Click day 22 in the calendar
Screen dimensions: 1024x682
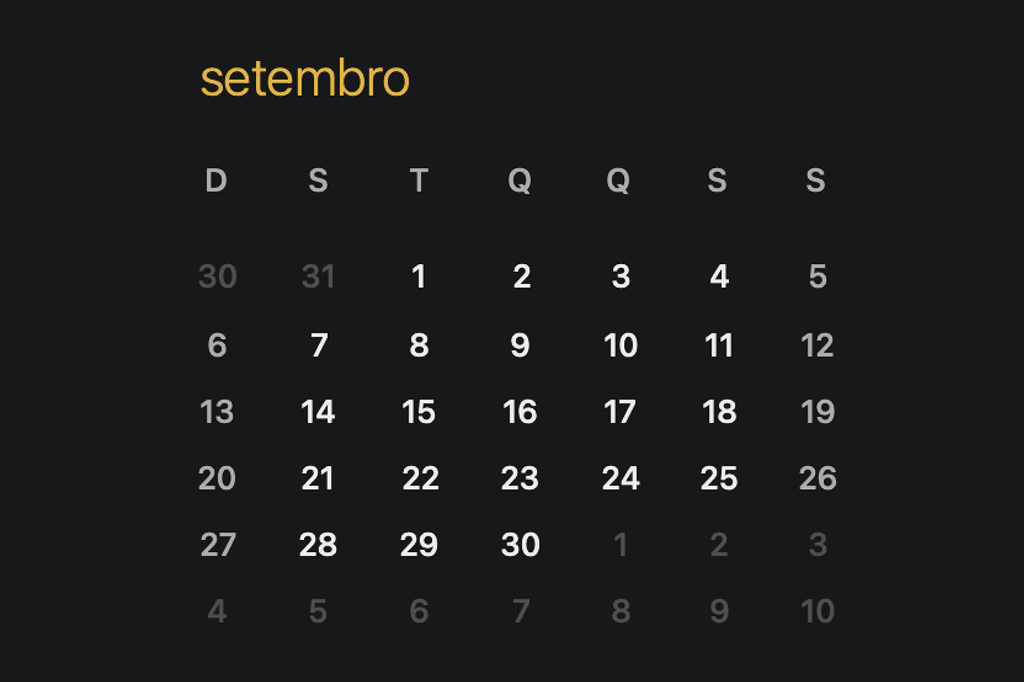(x=420, y=479)
